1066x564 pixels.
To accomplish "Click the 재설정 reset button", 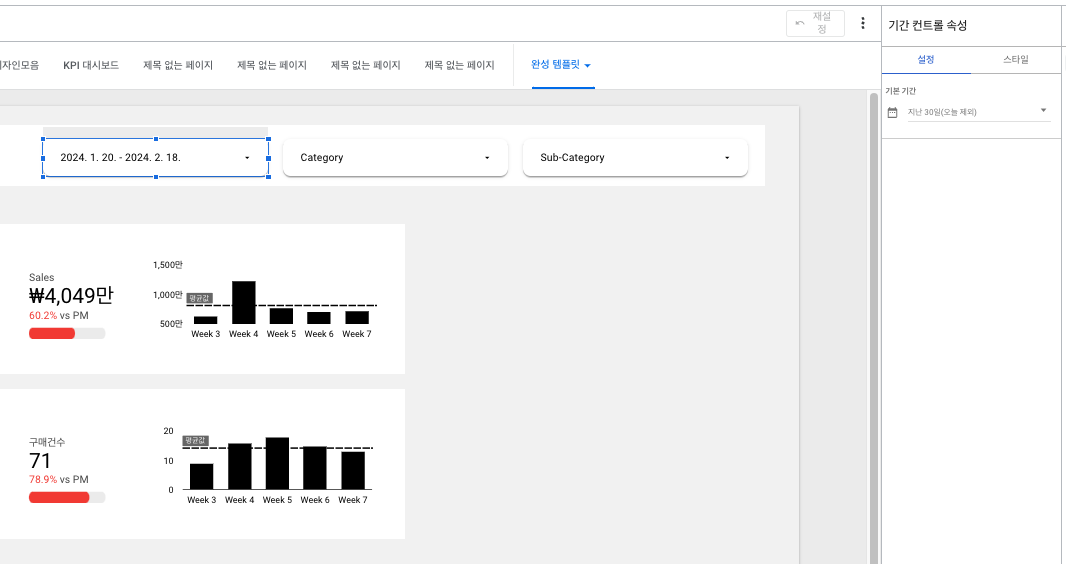I will coord(815,23).
